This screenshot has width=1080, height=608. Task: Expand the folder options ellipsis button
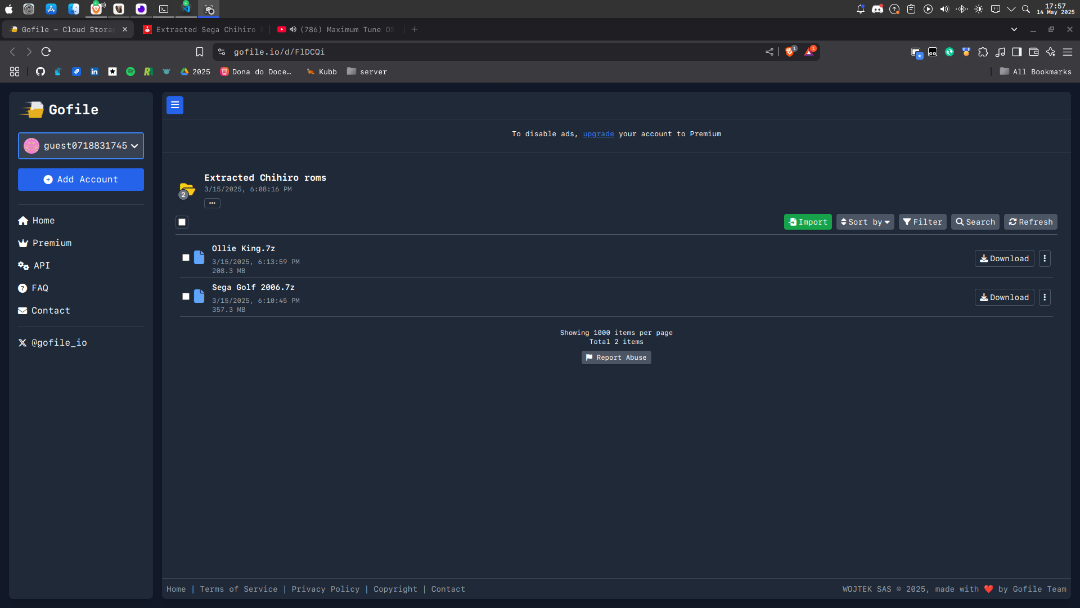(x=212, y=203)
